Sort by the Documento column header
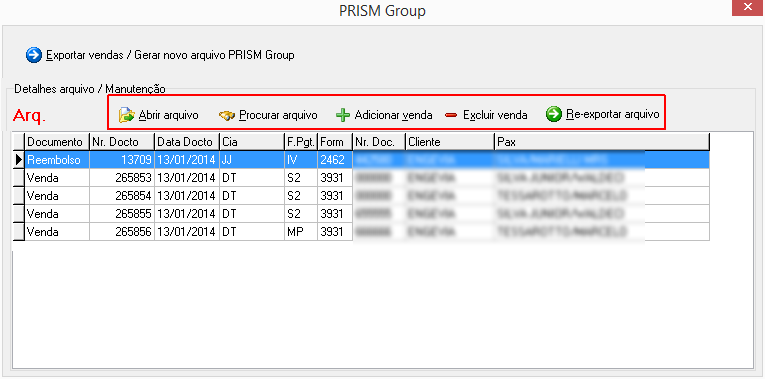Screen dimensions: 765x379 57,142
